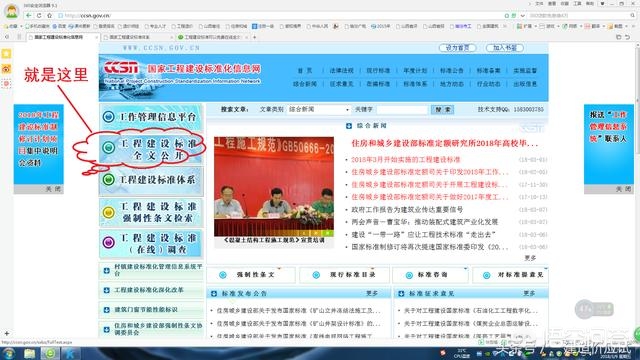The image size is (640, 360).
Task: Open the 标准公告 navigation item
Action: click(452, 71)
